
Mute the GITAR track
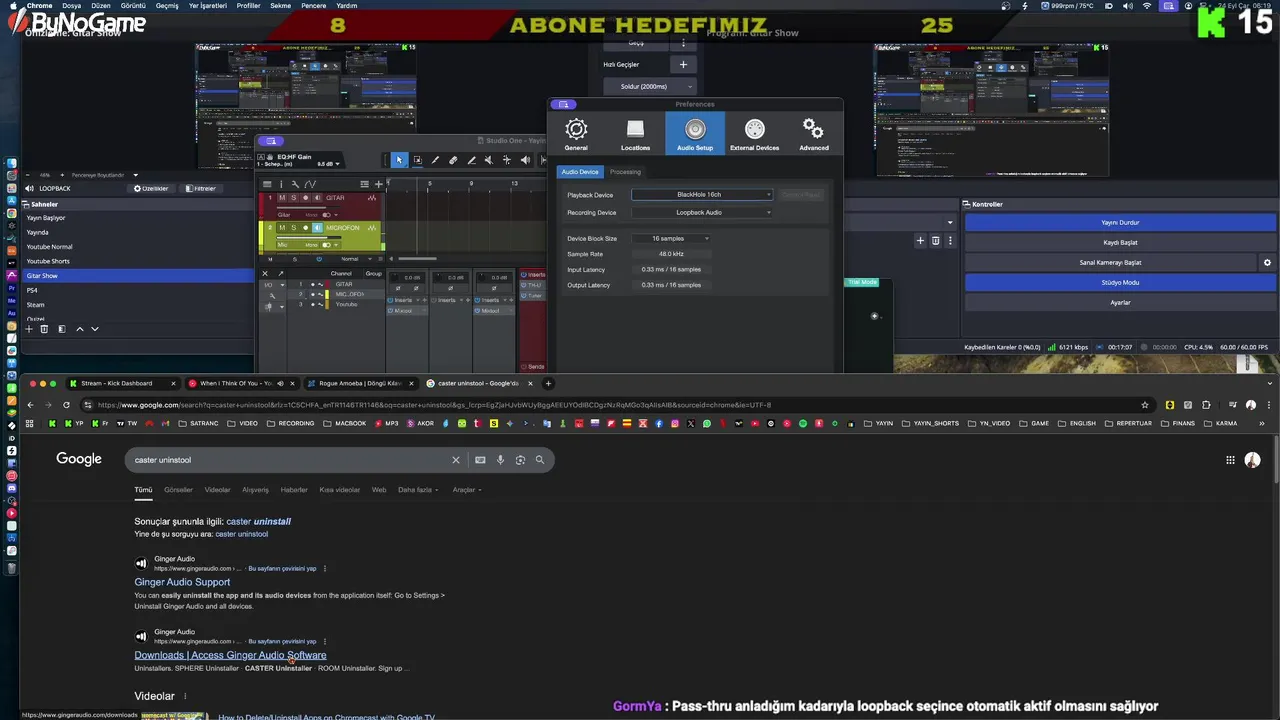[282, 198]
